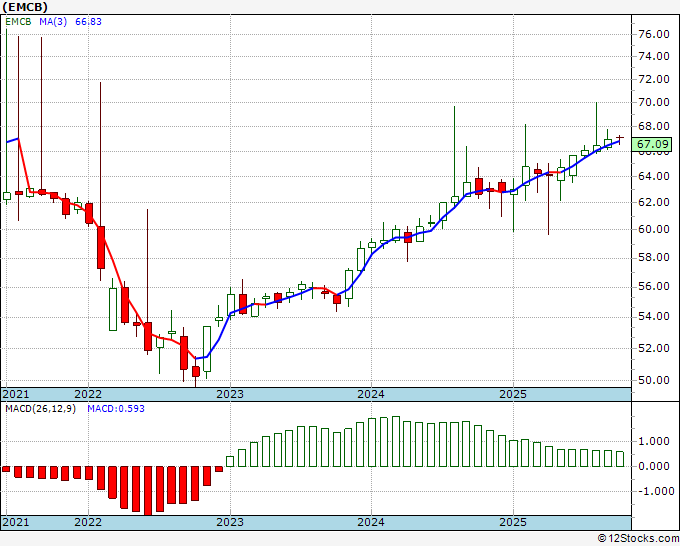Click the 0.000 MACD axis label

654,466
